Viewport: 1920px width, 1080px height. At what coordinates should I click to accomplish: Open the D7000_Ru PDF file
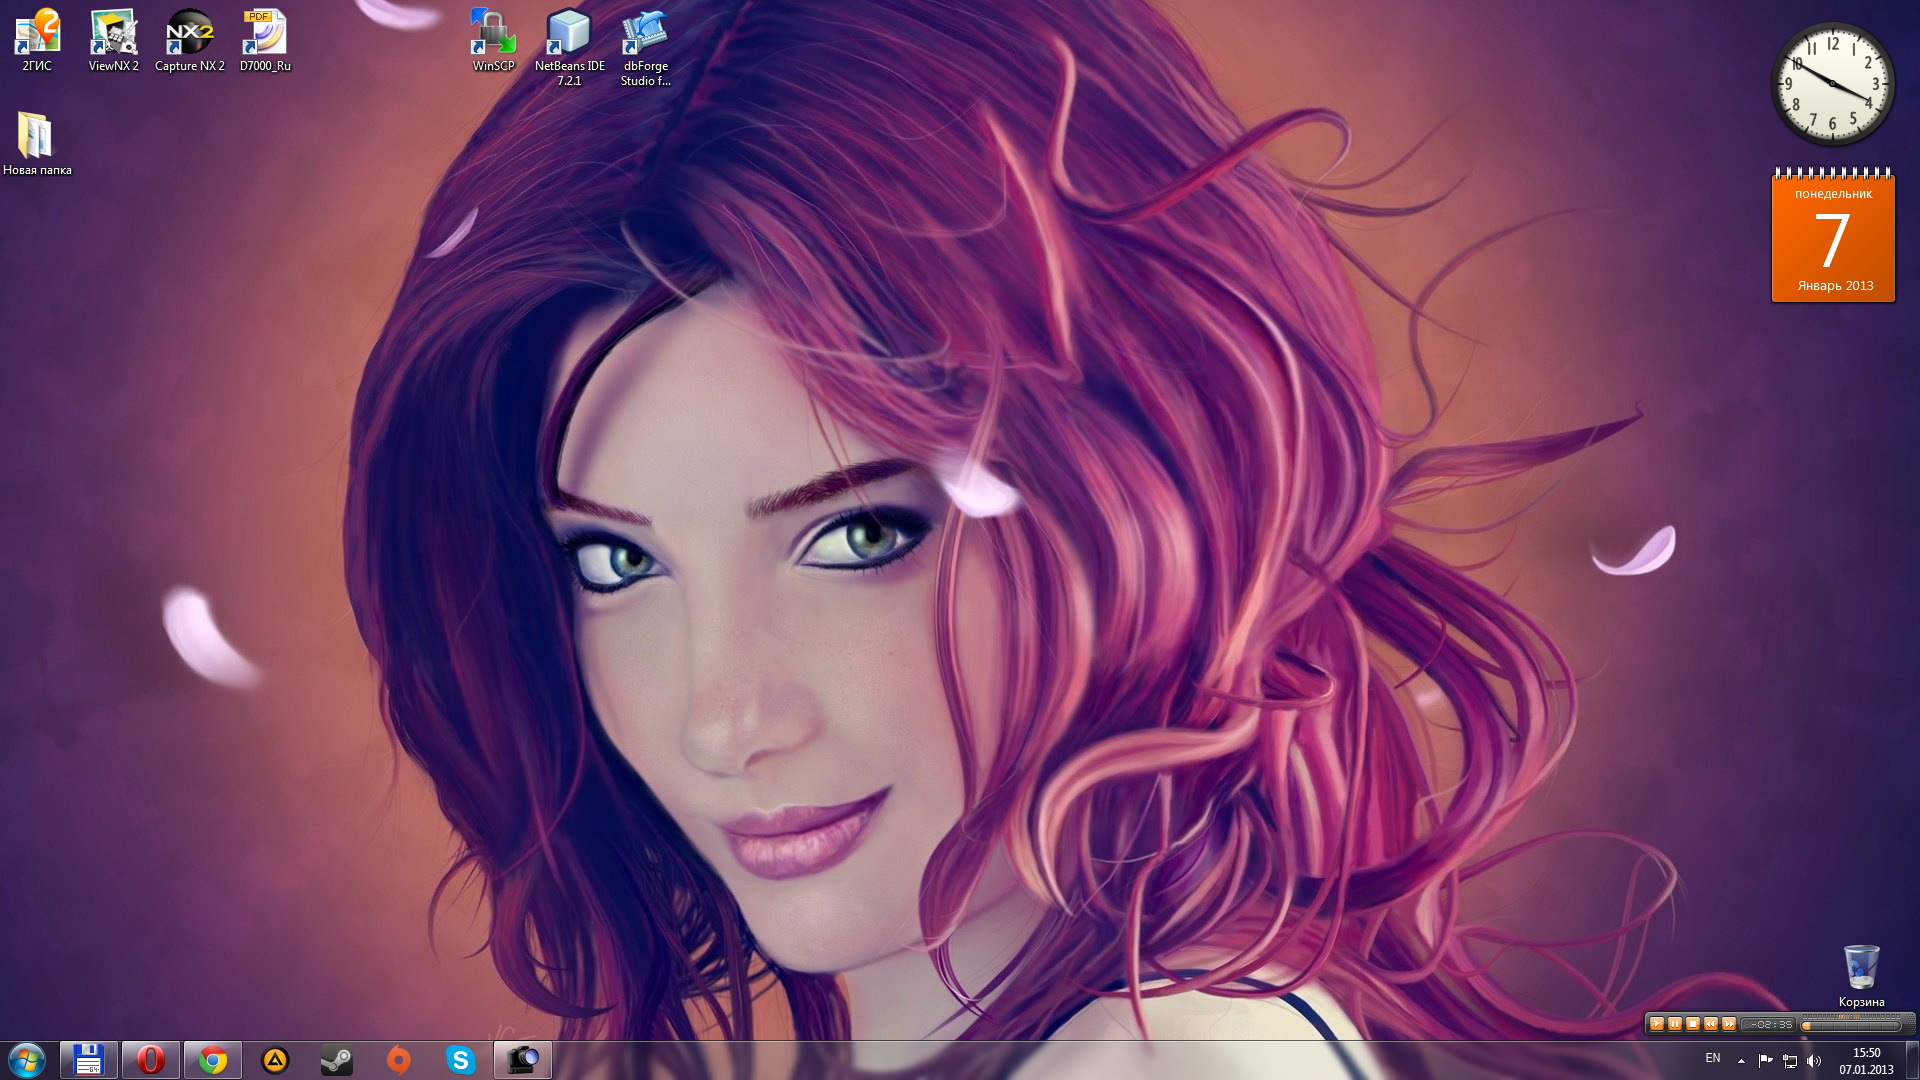point(265,40)
